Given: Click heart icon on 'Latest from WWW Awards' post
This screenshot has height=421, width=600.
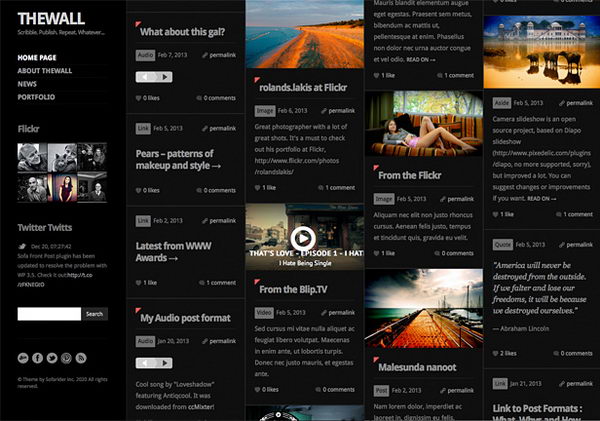Looking at the screenshot, I should pyautogui.click(x=139, y=282).
